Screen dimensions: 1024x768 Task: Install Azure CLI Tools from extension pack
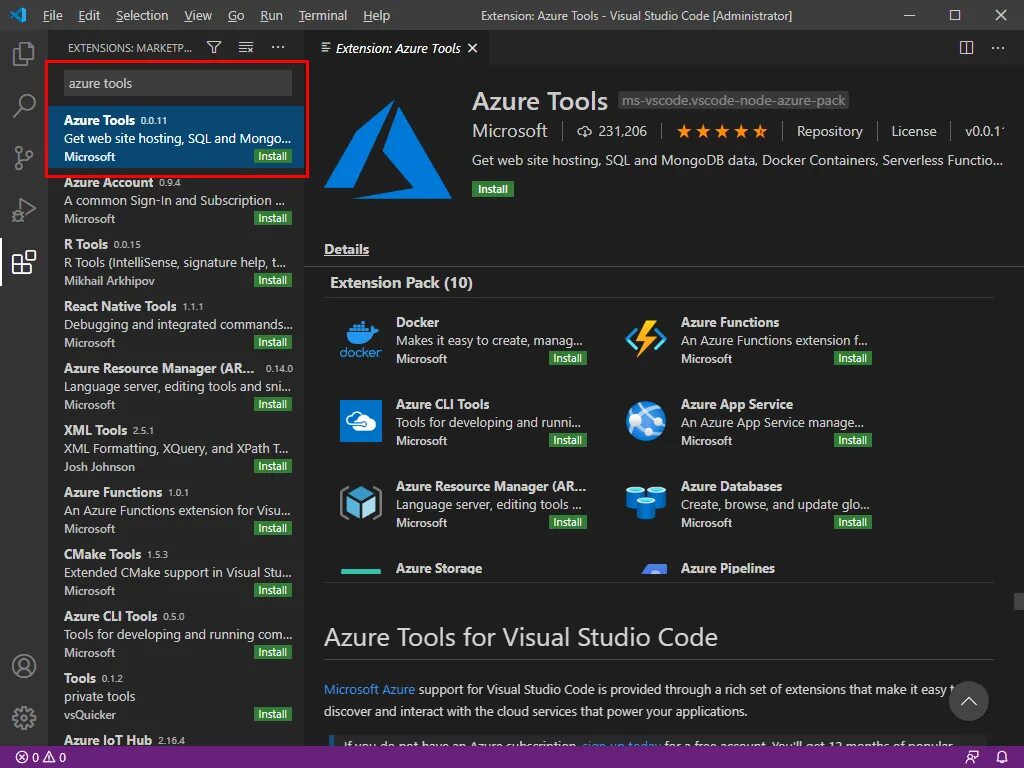click(x=568, y=440)
